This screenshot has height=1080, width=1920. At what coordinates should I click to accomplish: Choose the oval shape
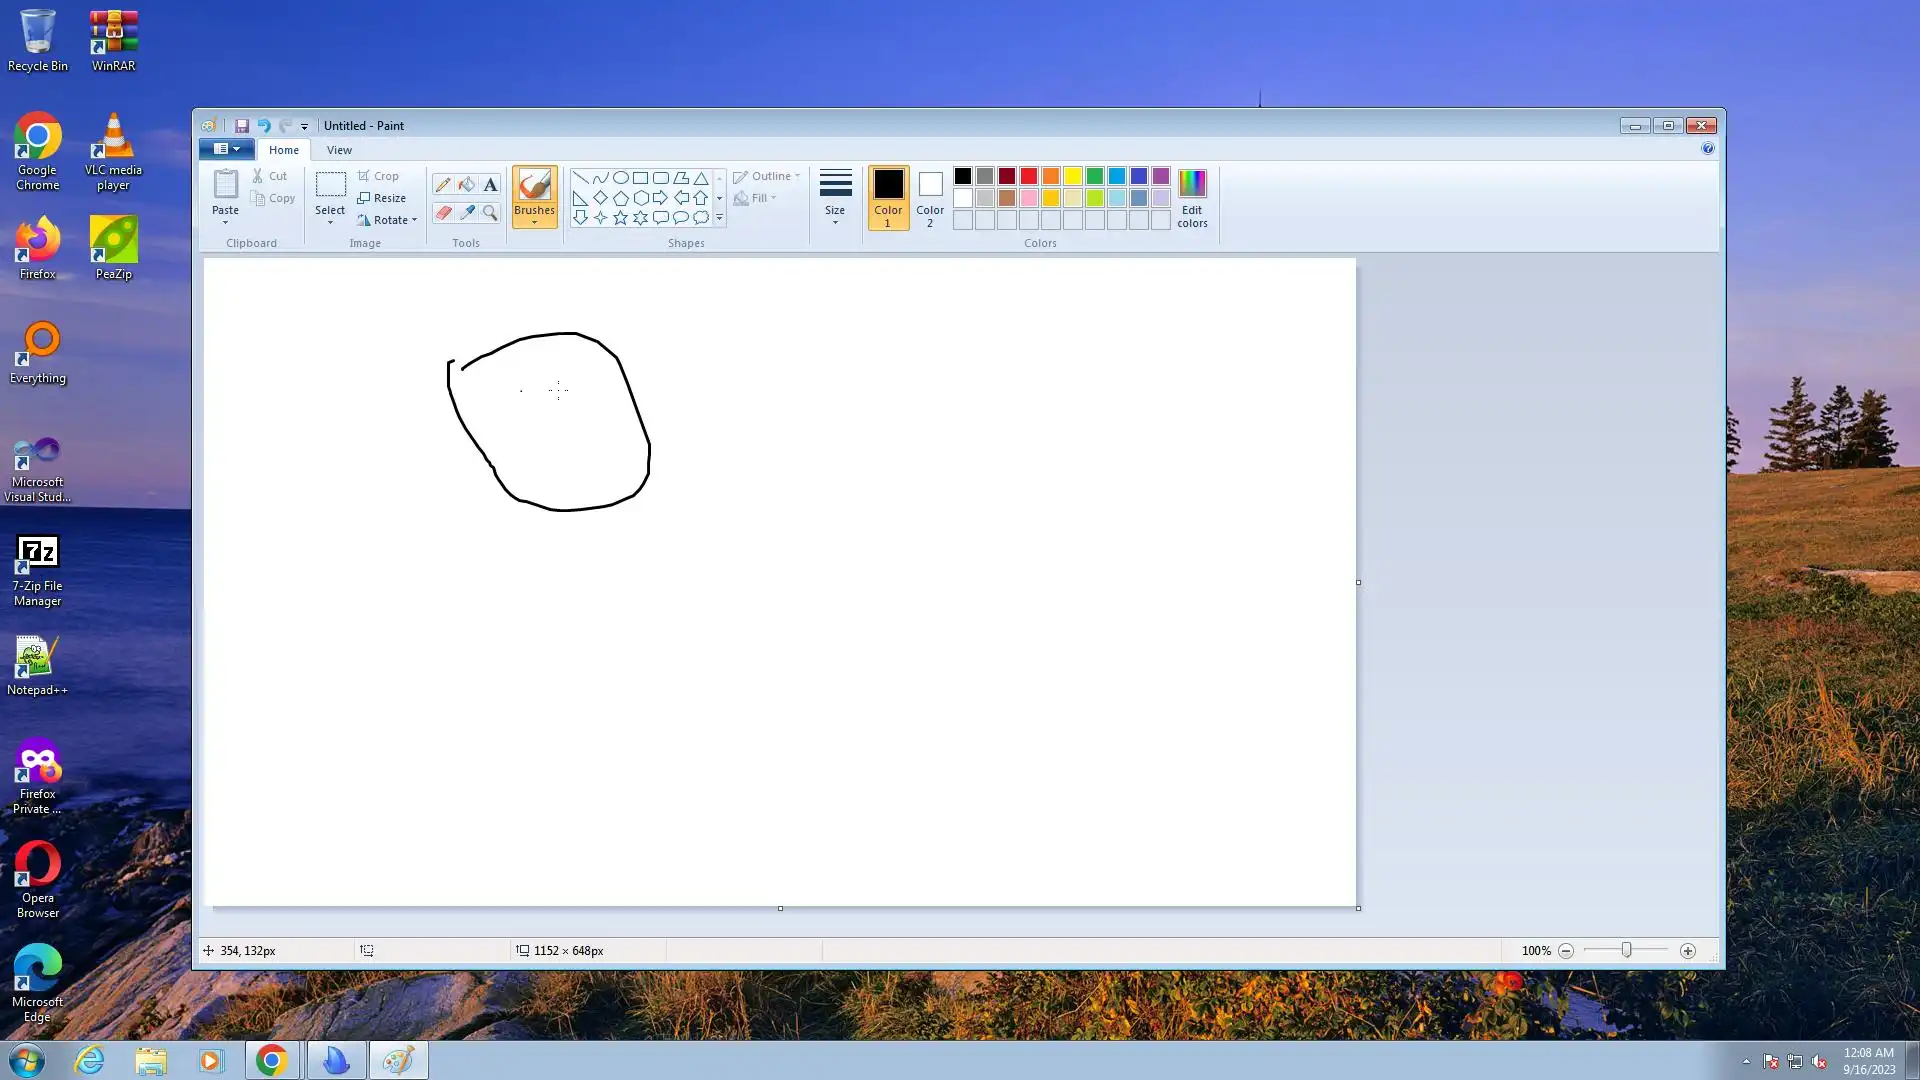coord(620,178)
